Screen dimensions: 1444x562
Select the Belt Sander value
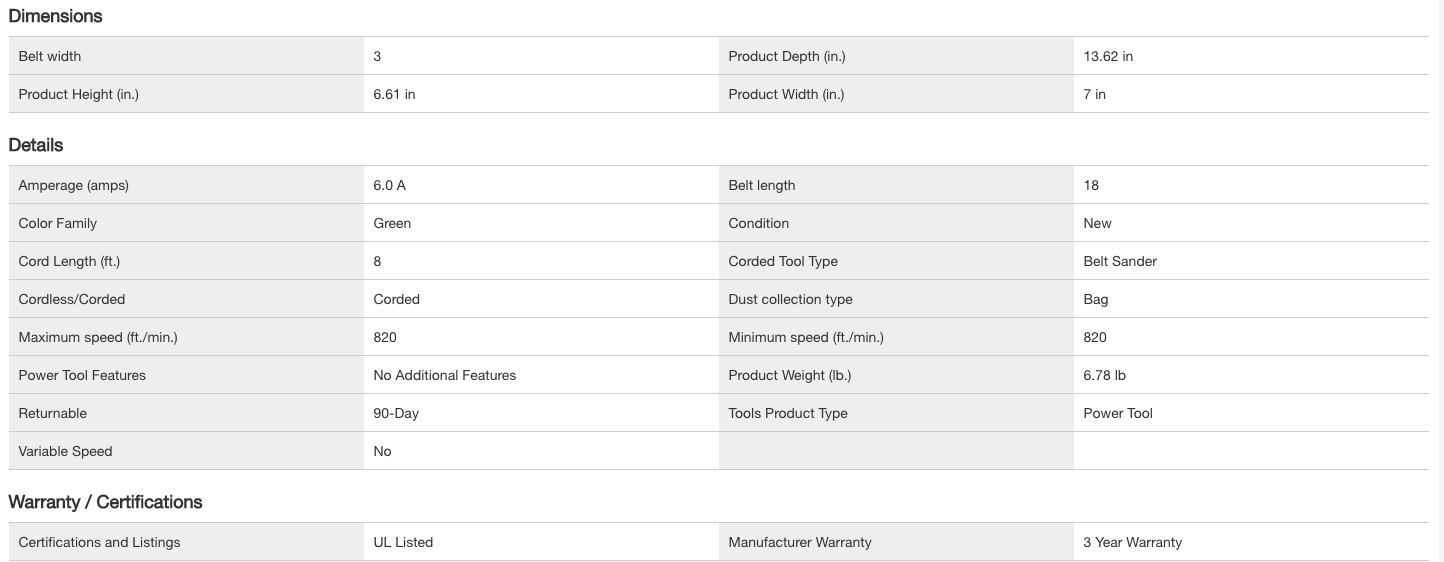click(1119, 261)
